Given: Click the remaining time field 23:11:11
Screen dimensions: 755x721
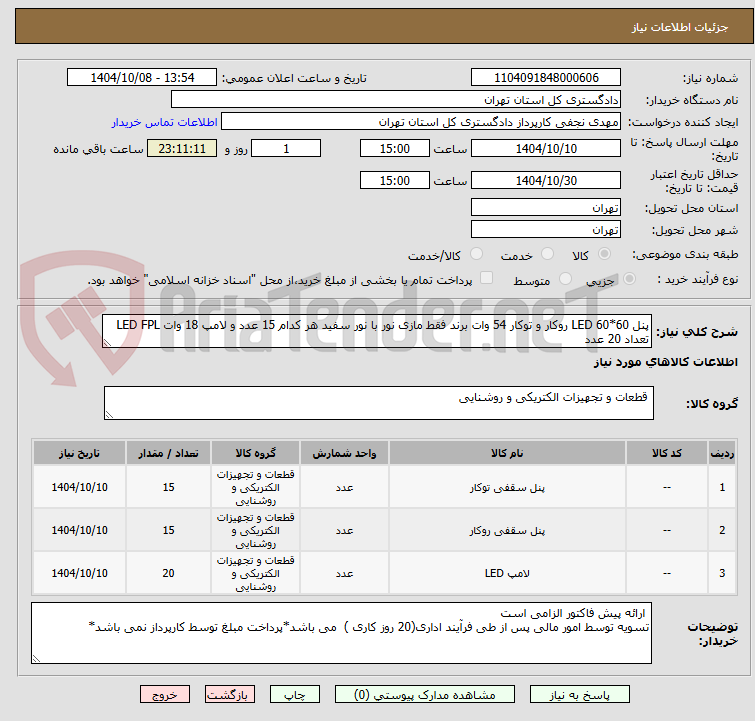Looking at the screenshot, I should [x=182, y=148].
